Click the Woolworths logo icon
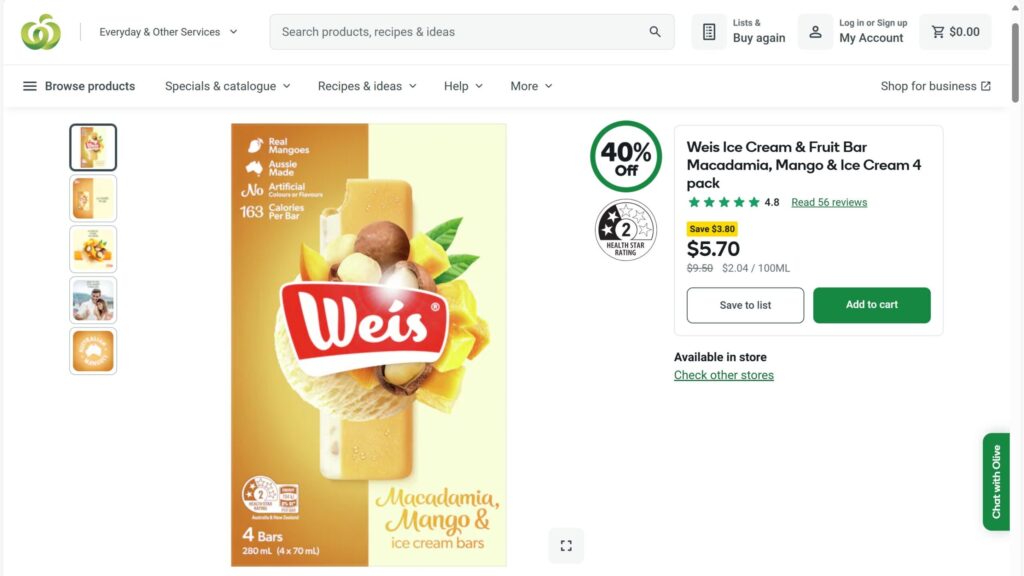Screen dimensions: 1024x576 pos(41,32)
